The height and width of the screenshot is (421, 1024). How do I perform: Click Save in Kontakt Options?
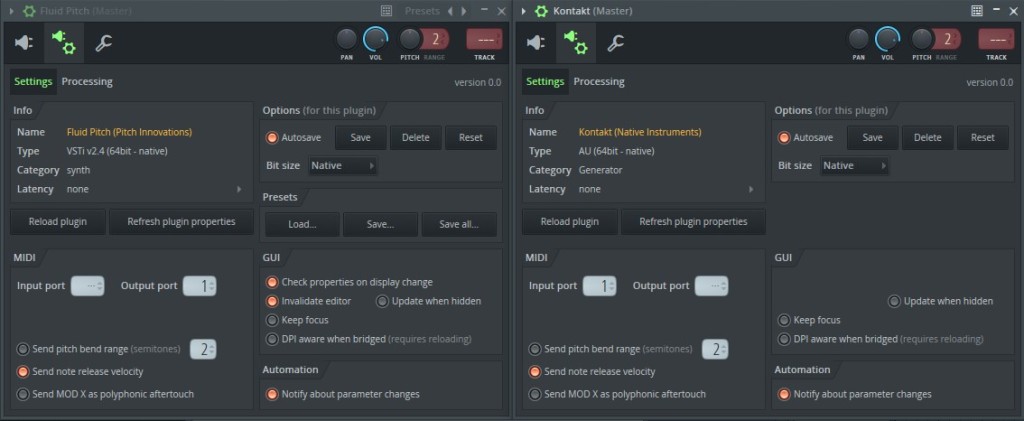click(x=872, y=138)
